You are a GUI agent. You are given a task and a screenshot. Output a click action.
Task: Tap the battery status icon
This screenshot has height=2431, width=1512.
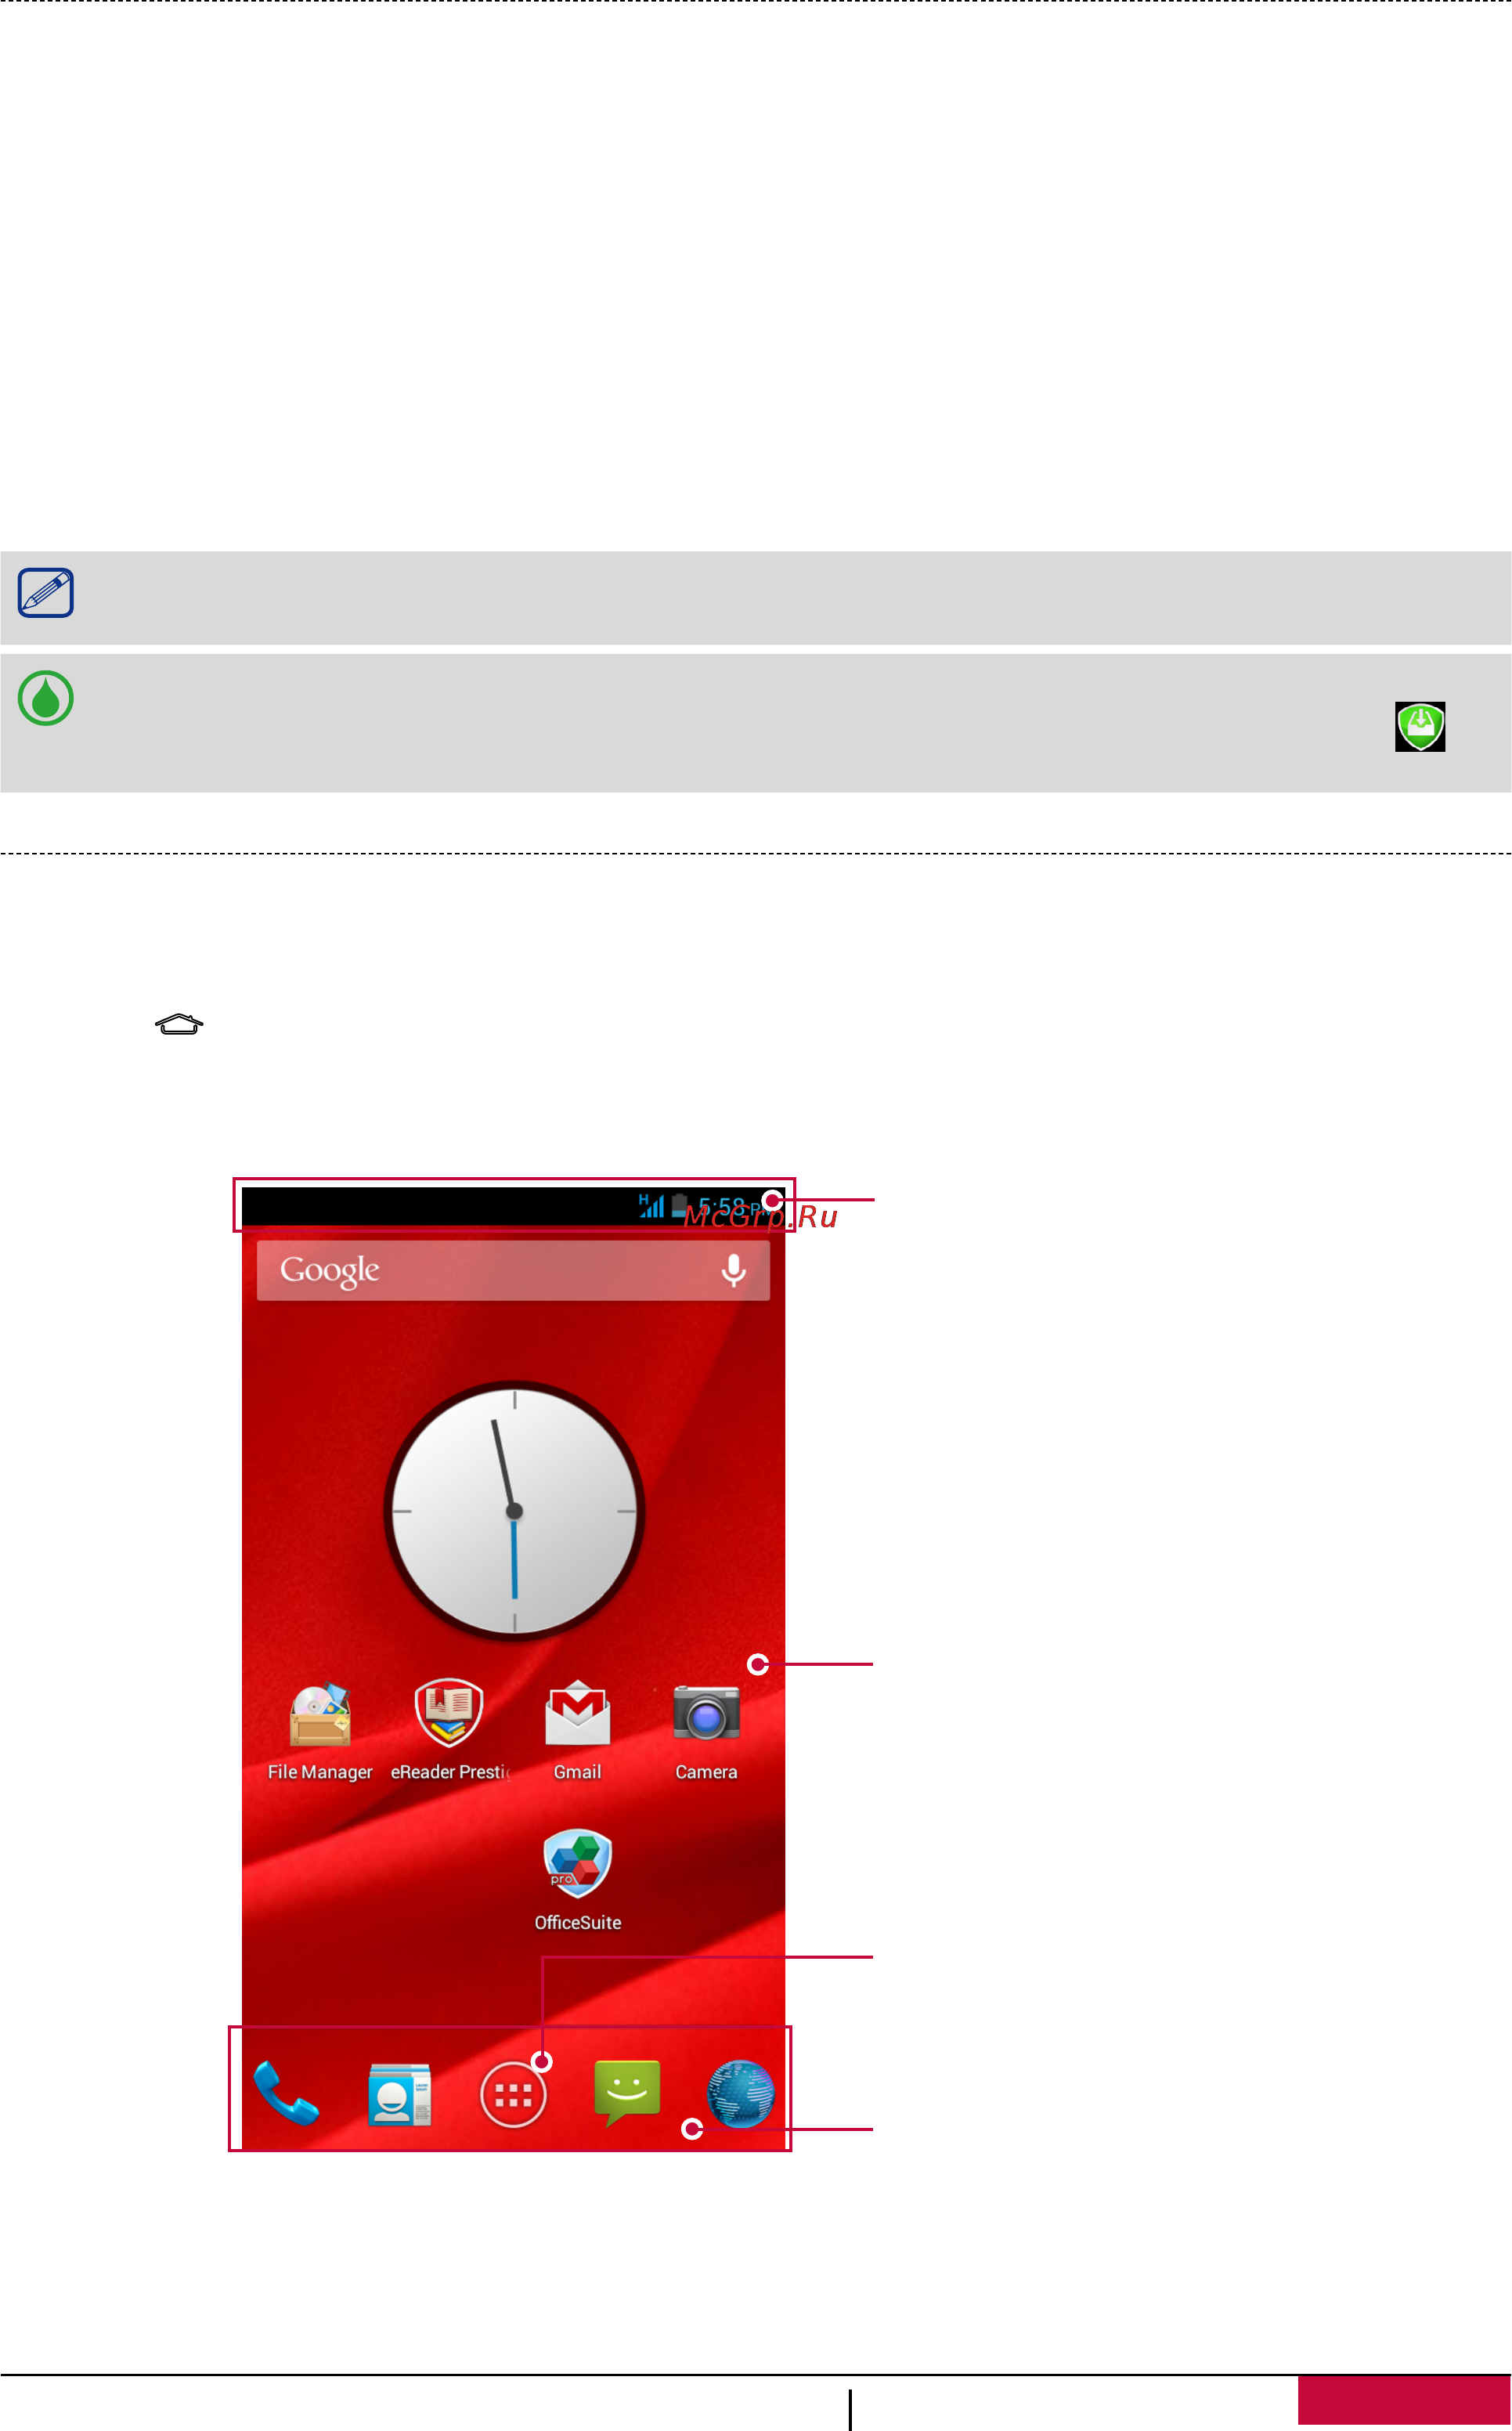(x=679, y=1205)
